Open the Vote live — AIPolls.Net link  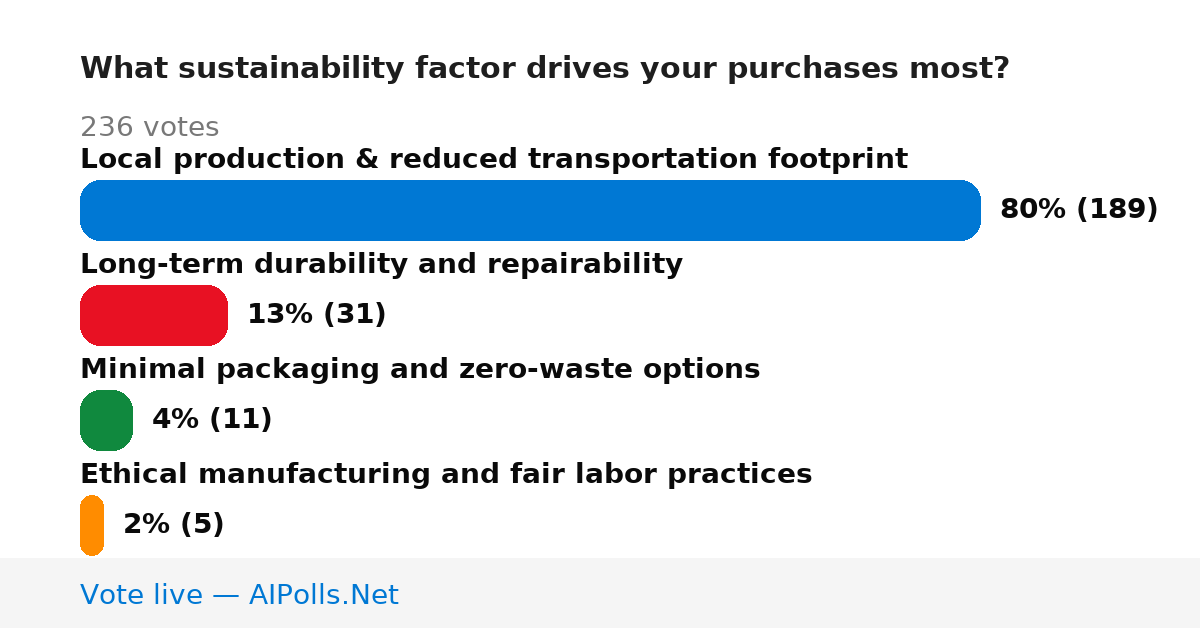239,595
